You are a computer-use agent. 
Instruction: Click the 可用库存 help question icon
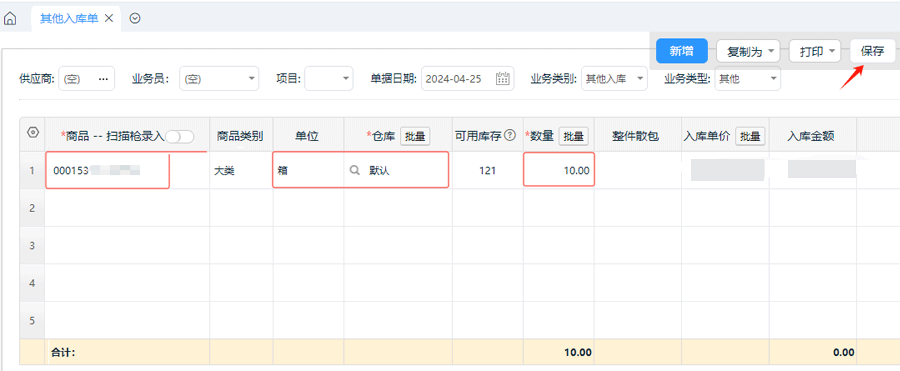[510, 136]
